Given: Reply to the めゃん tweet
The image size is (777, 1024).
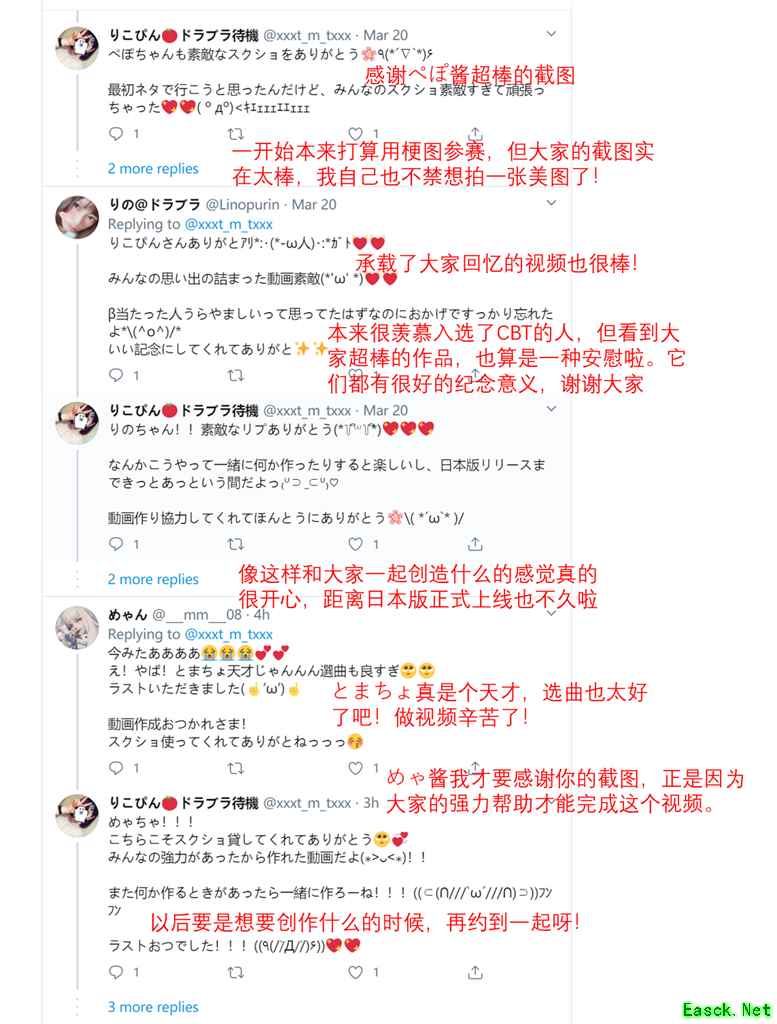Looking at the screenshot, I should (116, 768).
